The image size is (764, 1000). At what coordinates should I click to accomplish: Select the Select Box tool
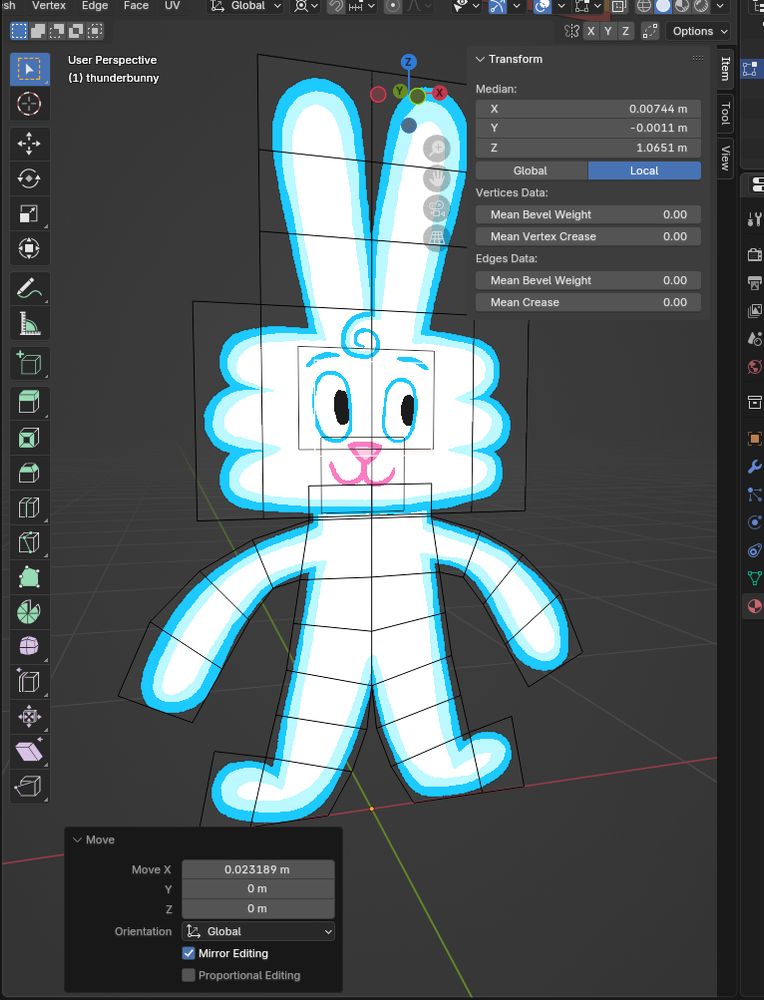click(29, 69)
